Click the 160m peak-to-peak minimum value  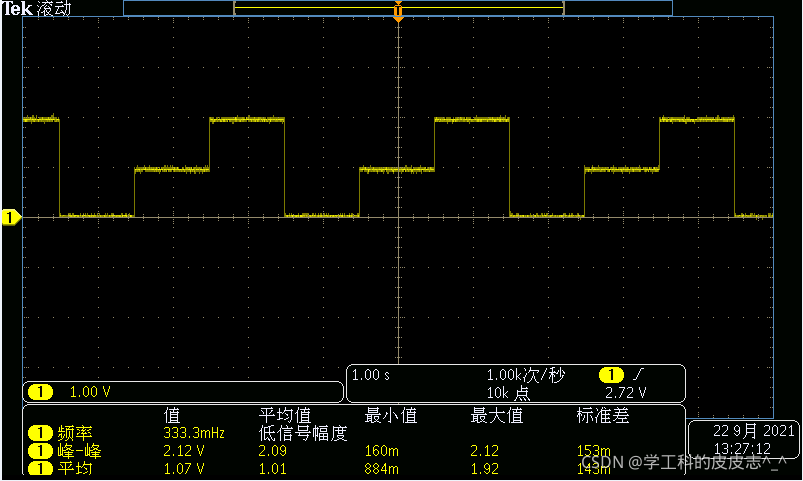[x=382, y=451]
